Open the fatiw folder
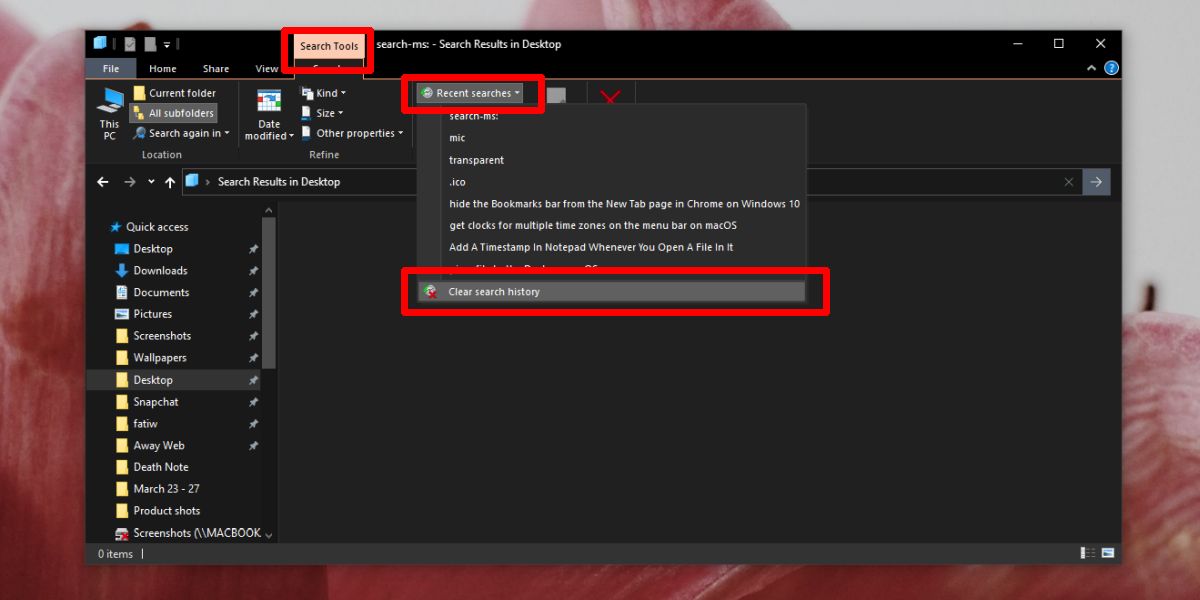This screenshot has height=600, width=1200. 145,424
